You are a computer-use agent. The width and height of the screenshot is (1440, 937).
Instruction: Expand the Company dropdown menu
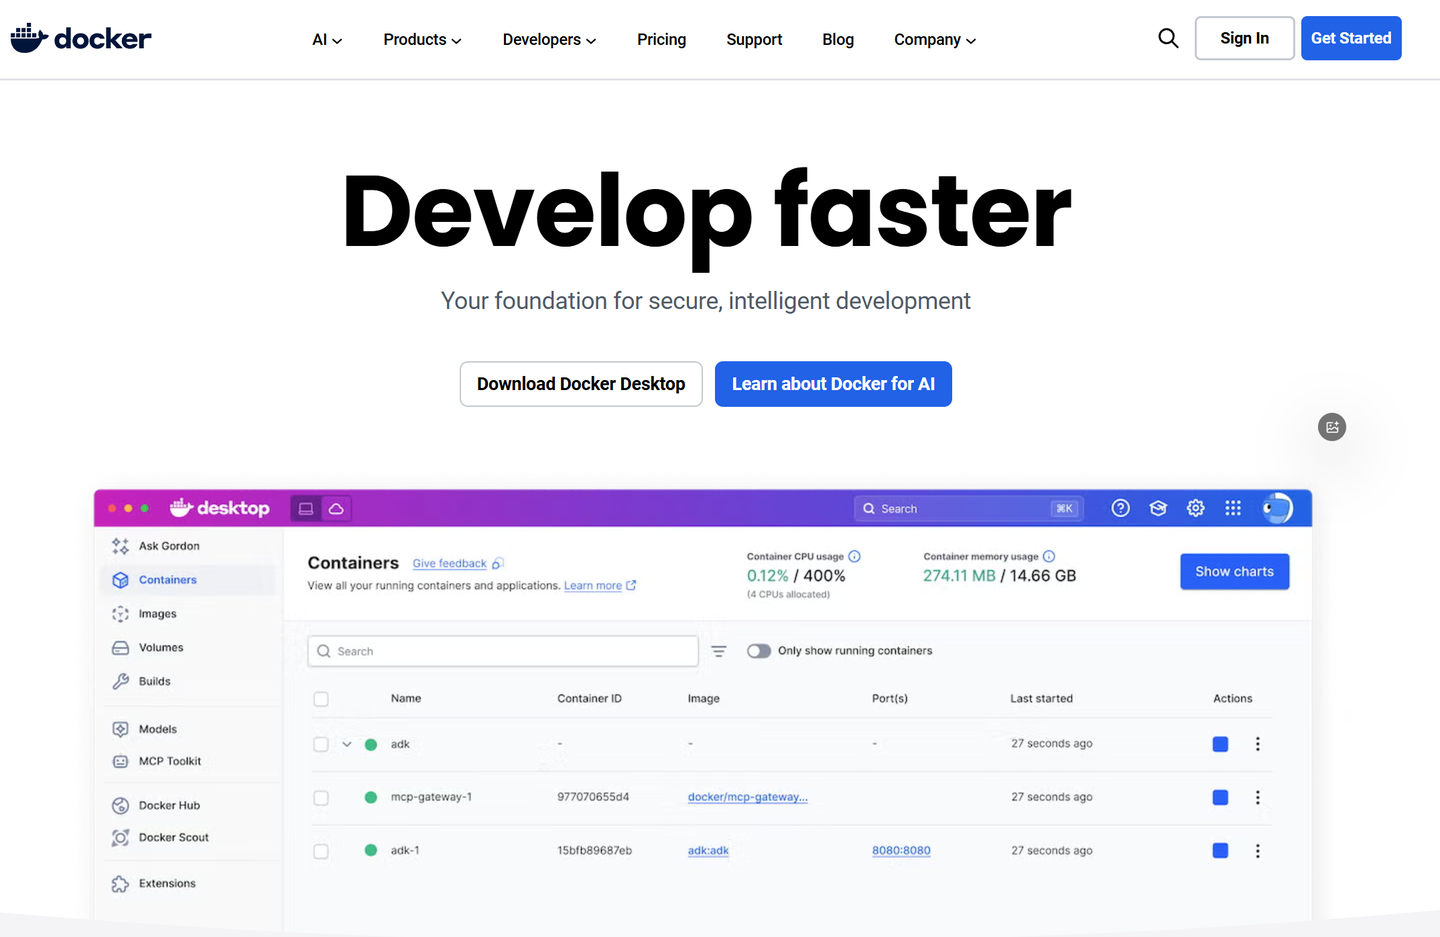(x=934, y=39)
